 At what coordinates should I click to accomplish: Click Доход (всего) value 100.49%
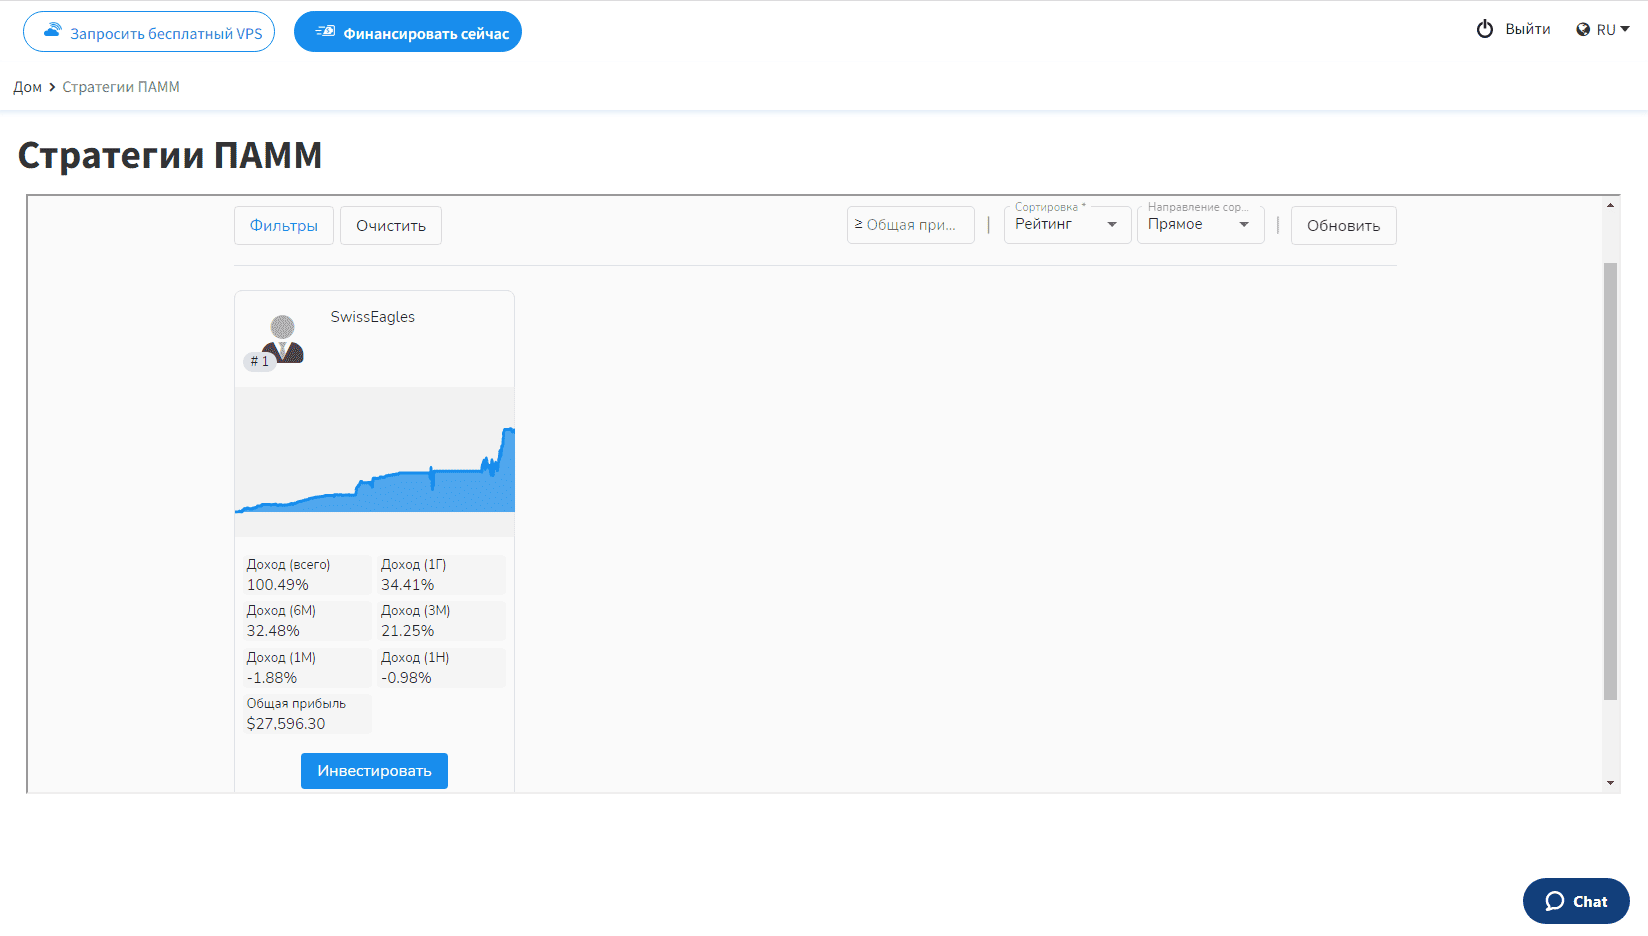pos(278,585)
